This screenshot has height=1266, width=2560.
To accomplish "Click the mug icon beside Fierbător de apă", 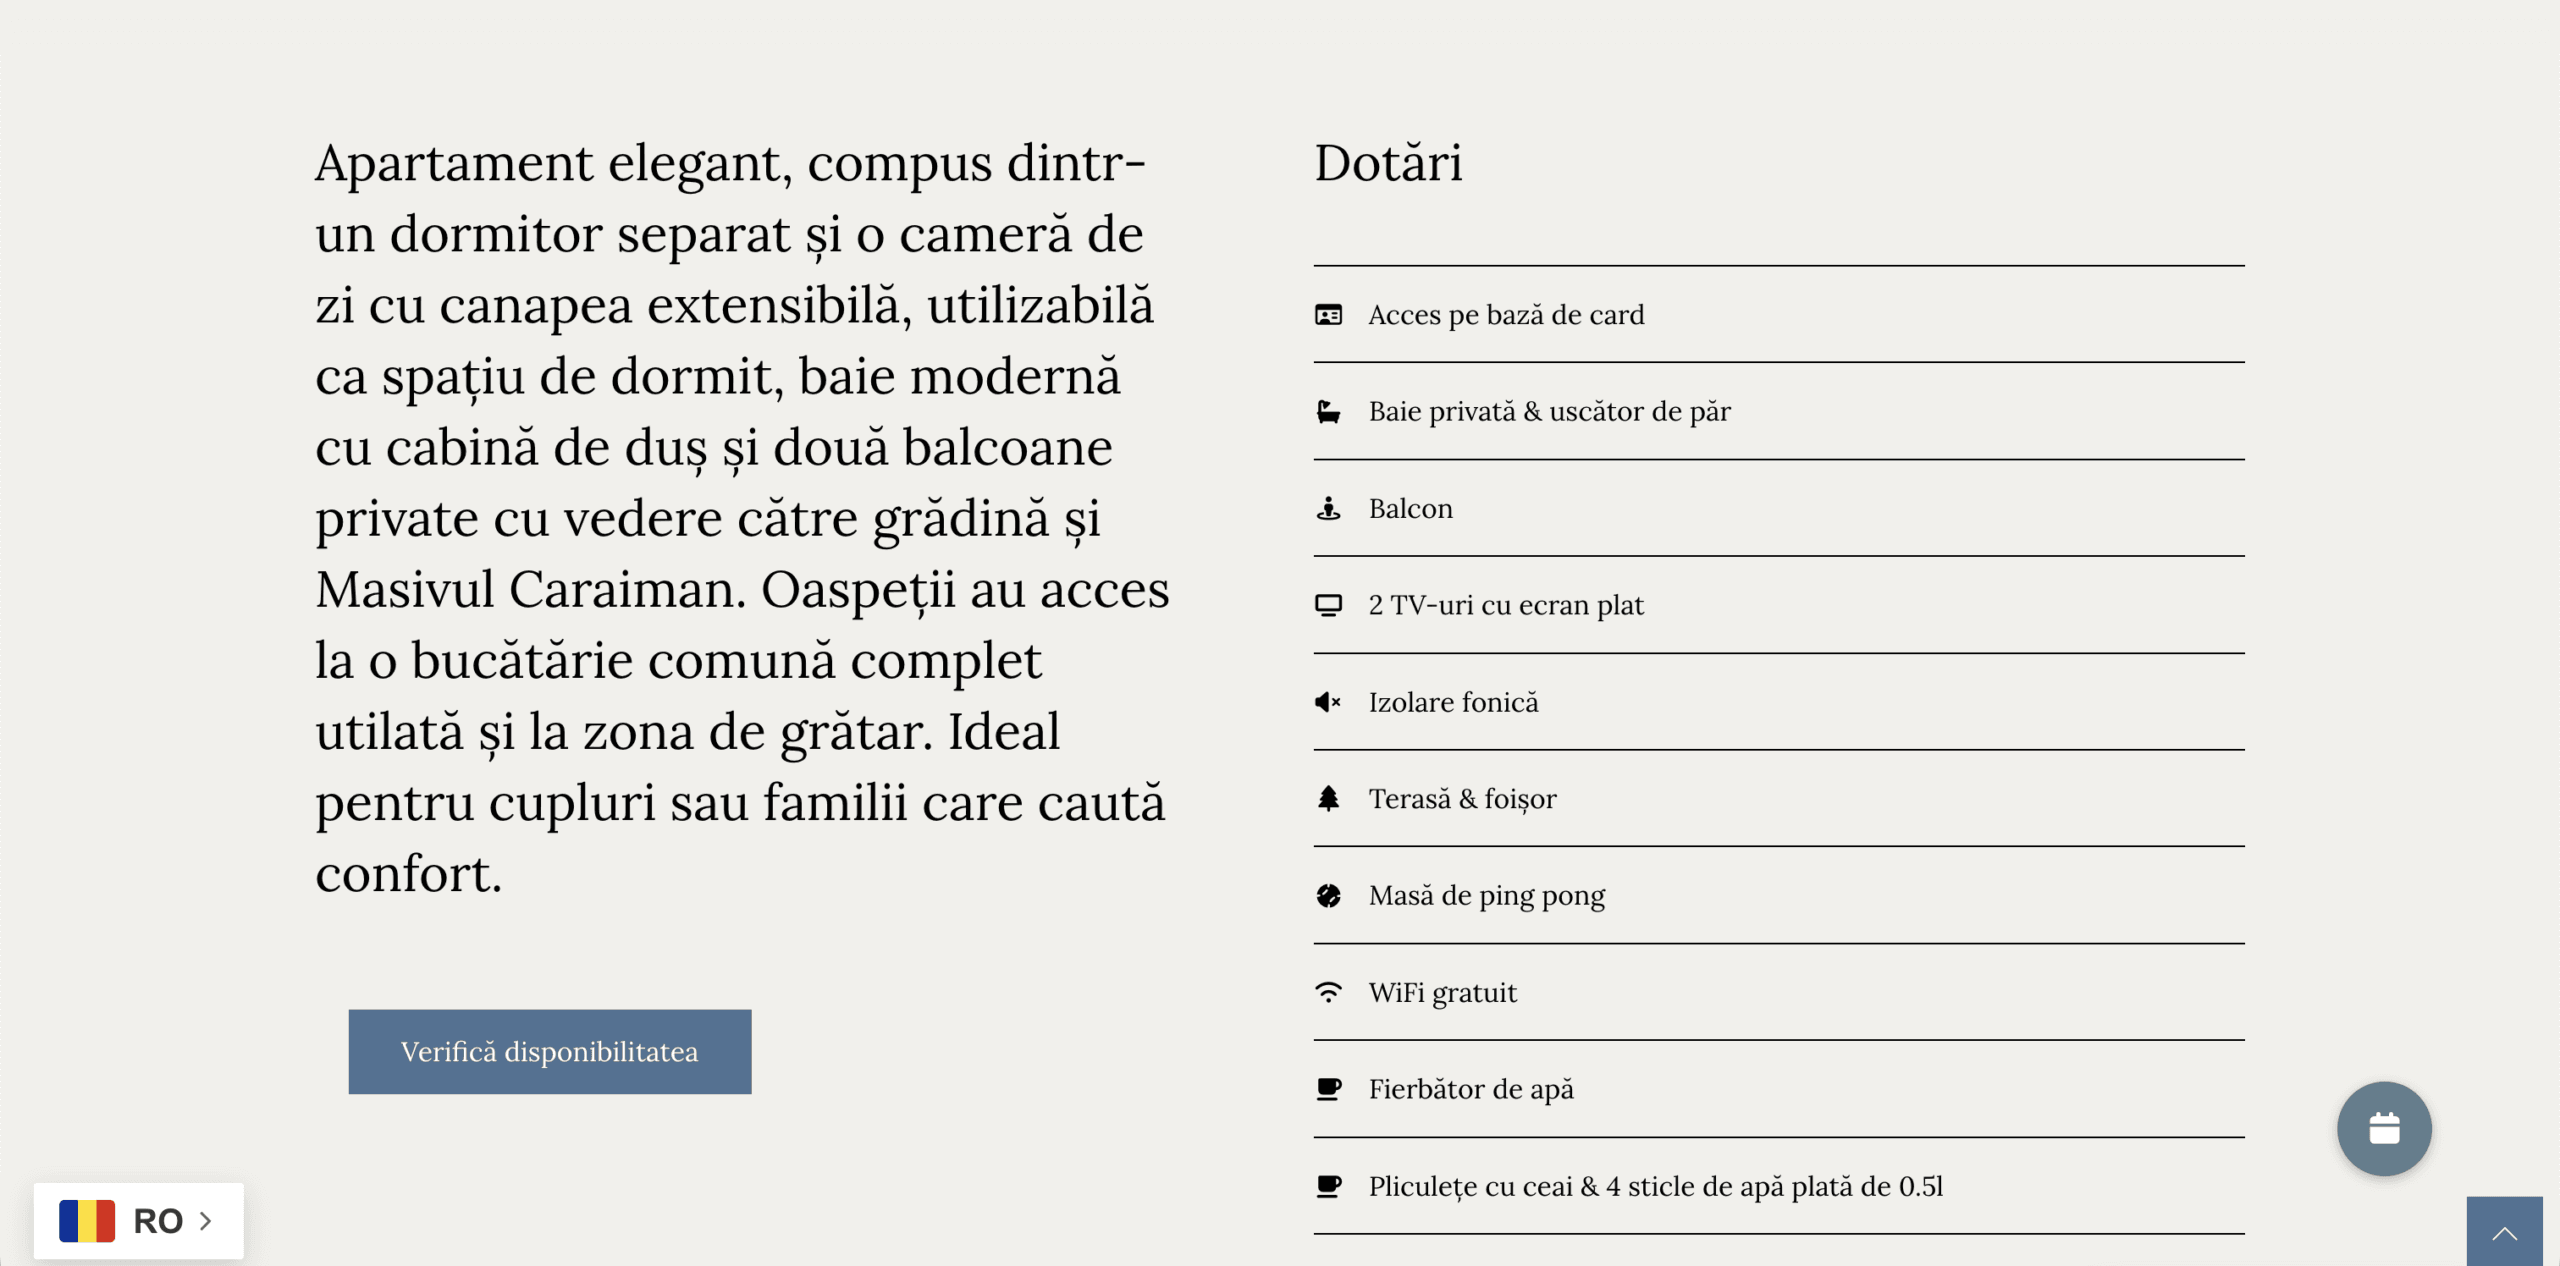I will click(x=1328, y=1089).
